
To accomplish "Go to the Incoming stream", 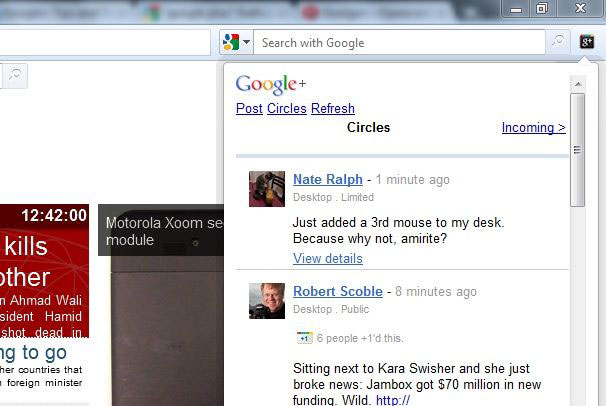I will 534,127.
